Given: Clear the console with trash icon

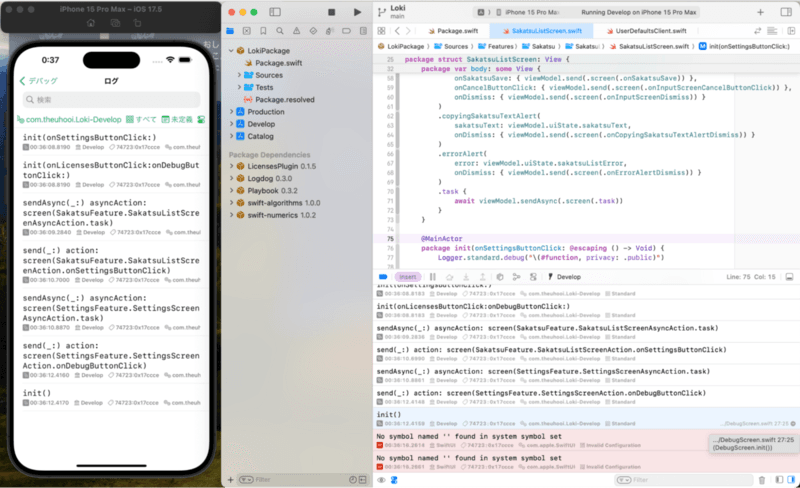Looking at the screenshot, I should click(762, 480).
